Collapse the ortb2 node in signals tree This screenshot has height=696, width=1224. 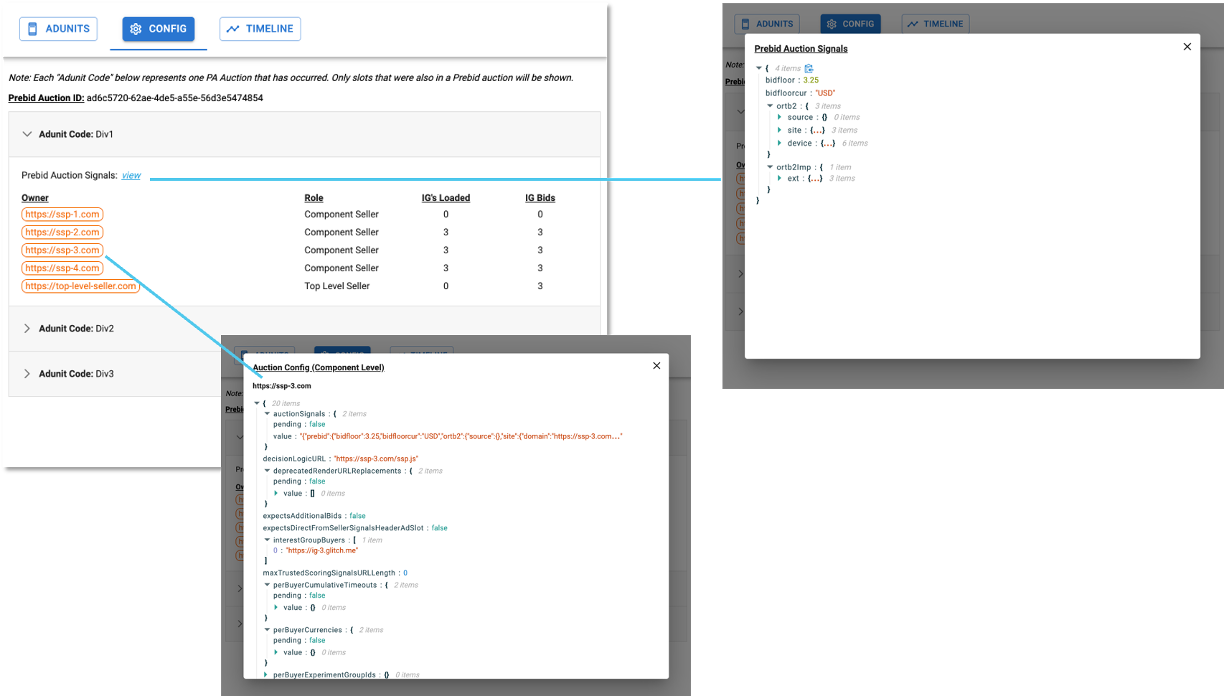(770, 106)
